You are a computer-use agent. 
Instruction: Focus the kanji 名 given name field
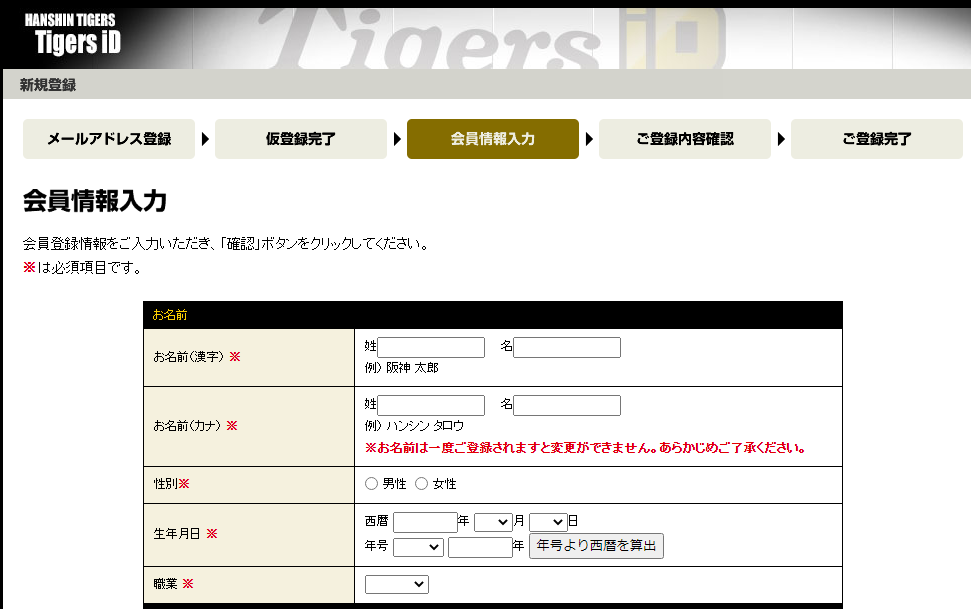click(567, 348)
